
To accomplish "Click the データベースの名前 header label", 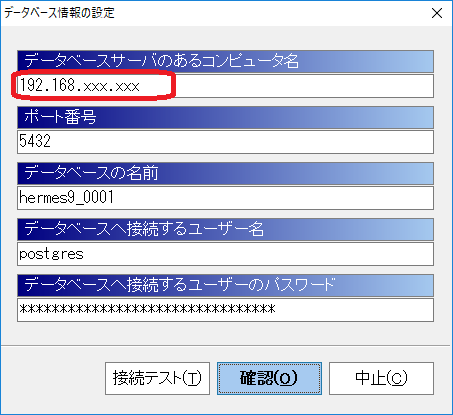I will [x=91, y=173].
